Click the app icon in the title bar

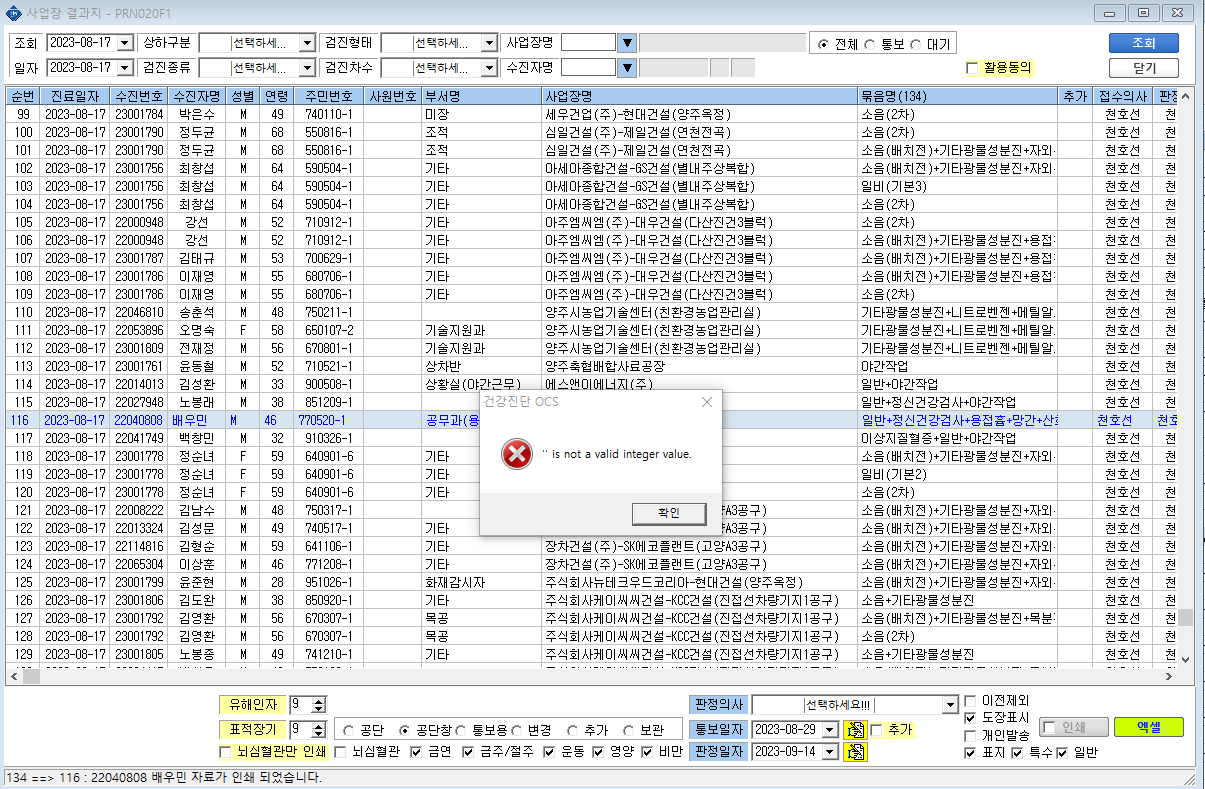click(x=13, y=12)
